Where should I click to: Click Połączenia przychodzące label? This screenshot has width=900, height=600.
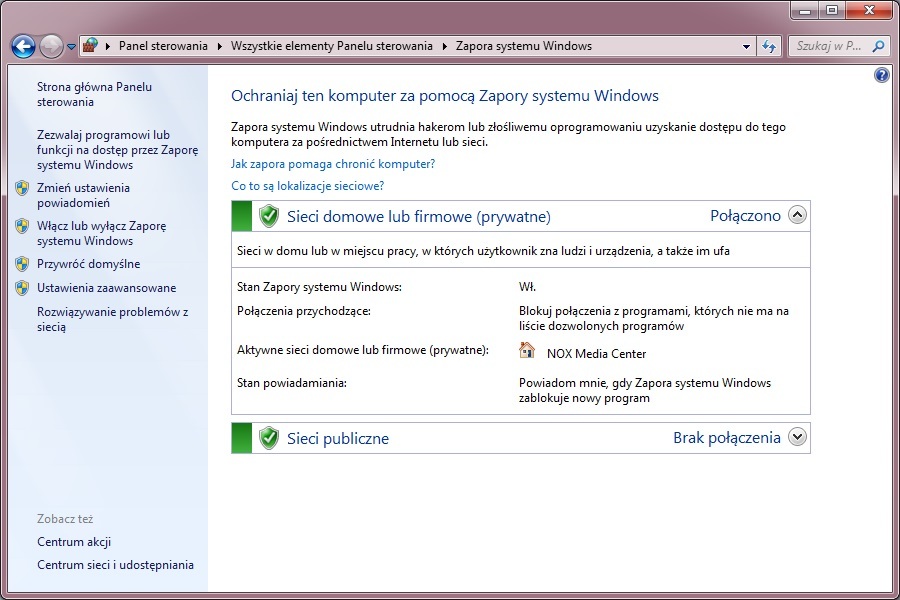tap(304, 311)
